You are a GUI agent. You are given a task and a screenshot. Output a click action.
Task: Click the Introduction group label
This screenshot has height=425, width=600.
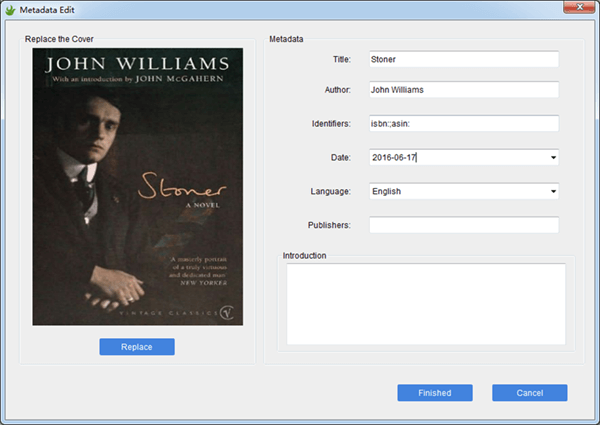(x=305, y=256)
